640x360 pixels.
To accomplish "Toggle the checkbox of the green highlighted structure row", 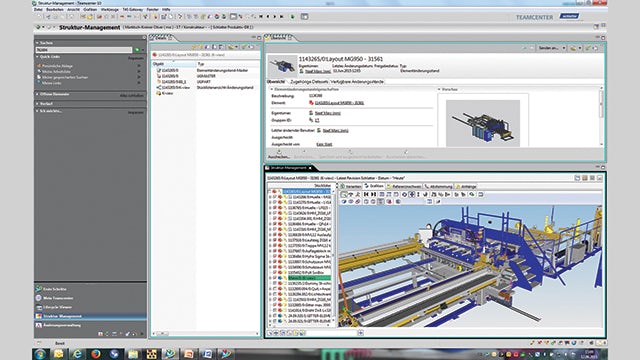I will [x=274, y=278].
